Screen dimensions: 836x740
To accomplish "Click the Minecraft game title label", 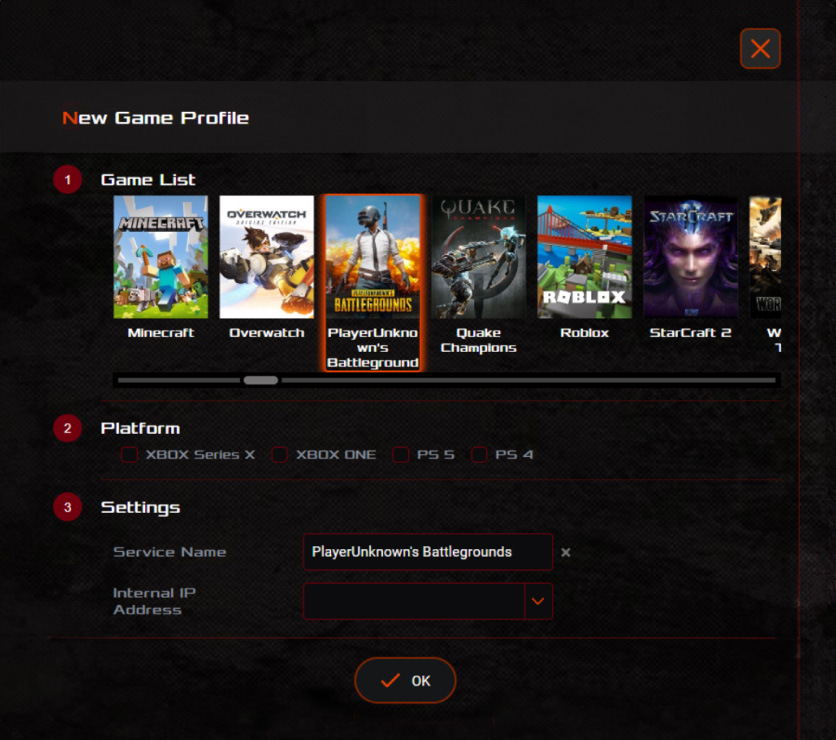I will coord(160,333).
